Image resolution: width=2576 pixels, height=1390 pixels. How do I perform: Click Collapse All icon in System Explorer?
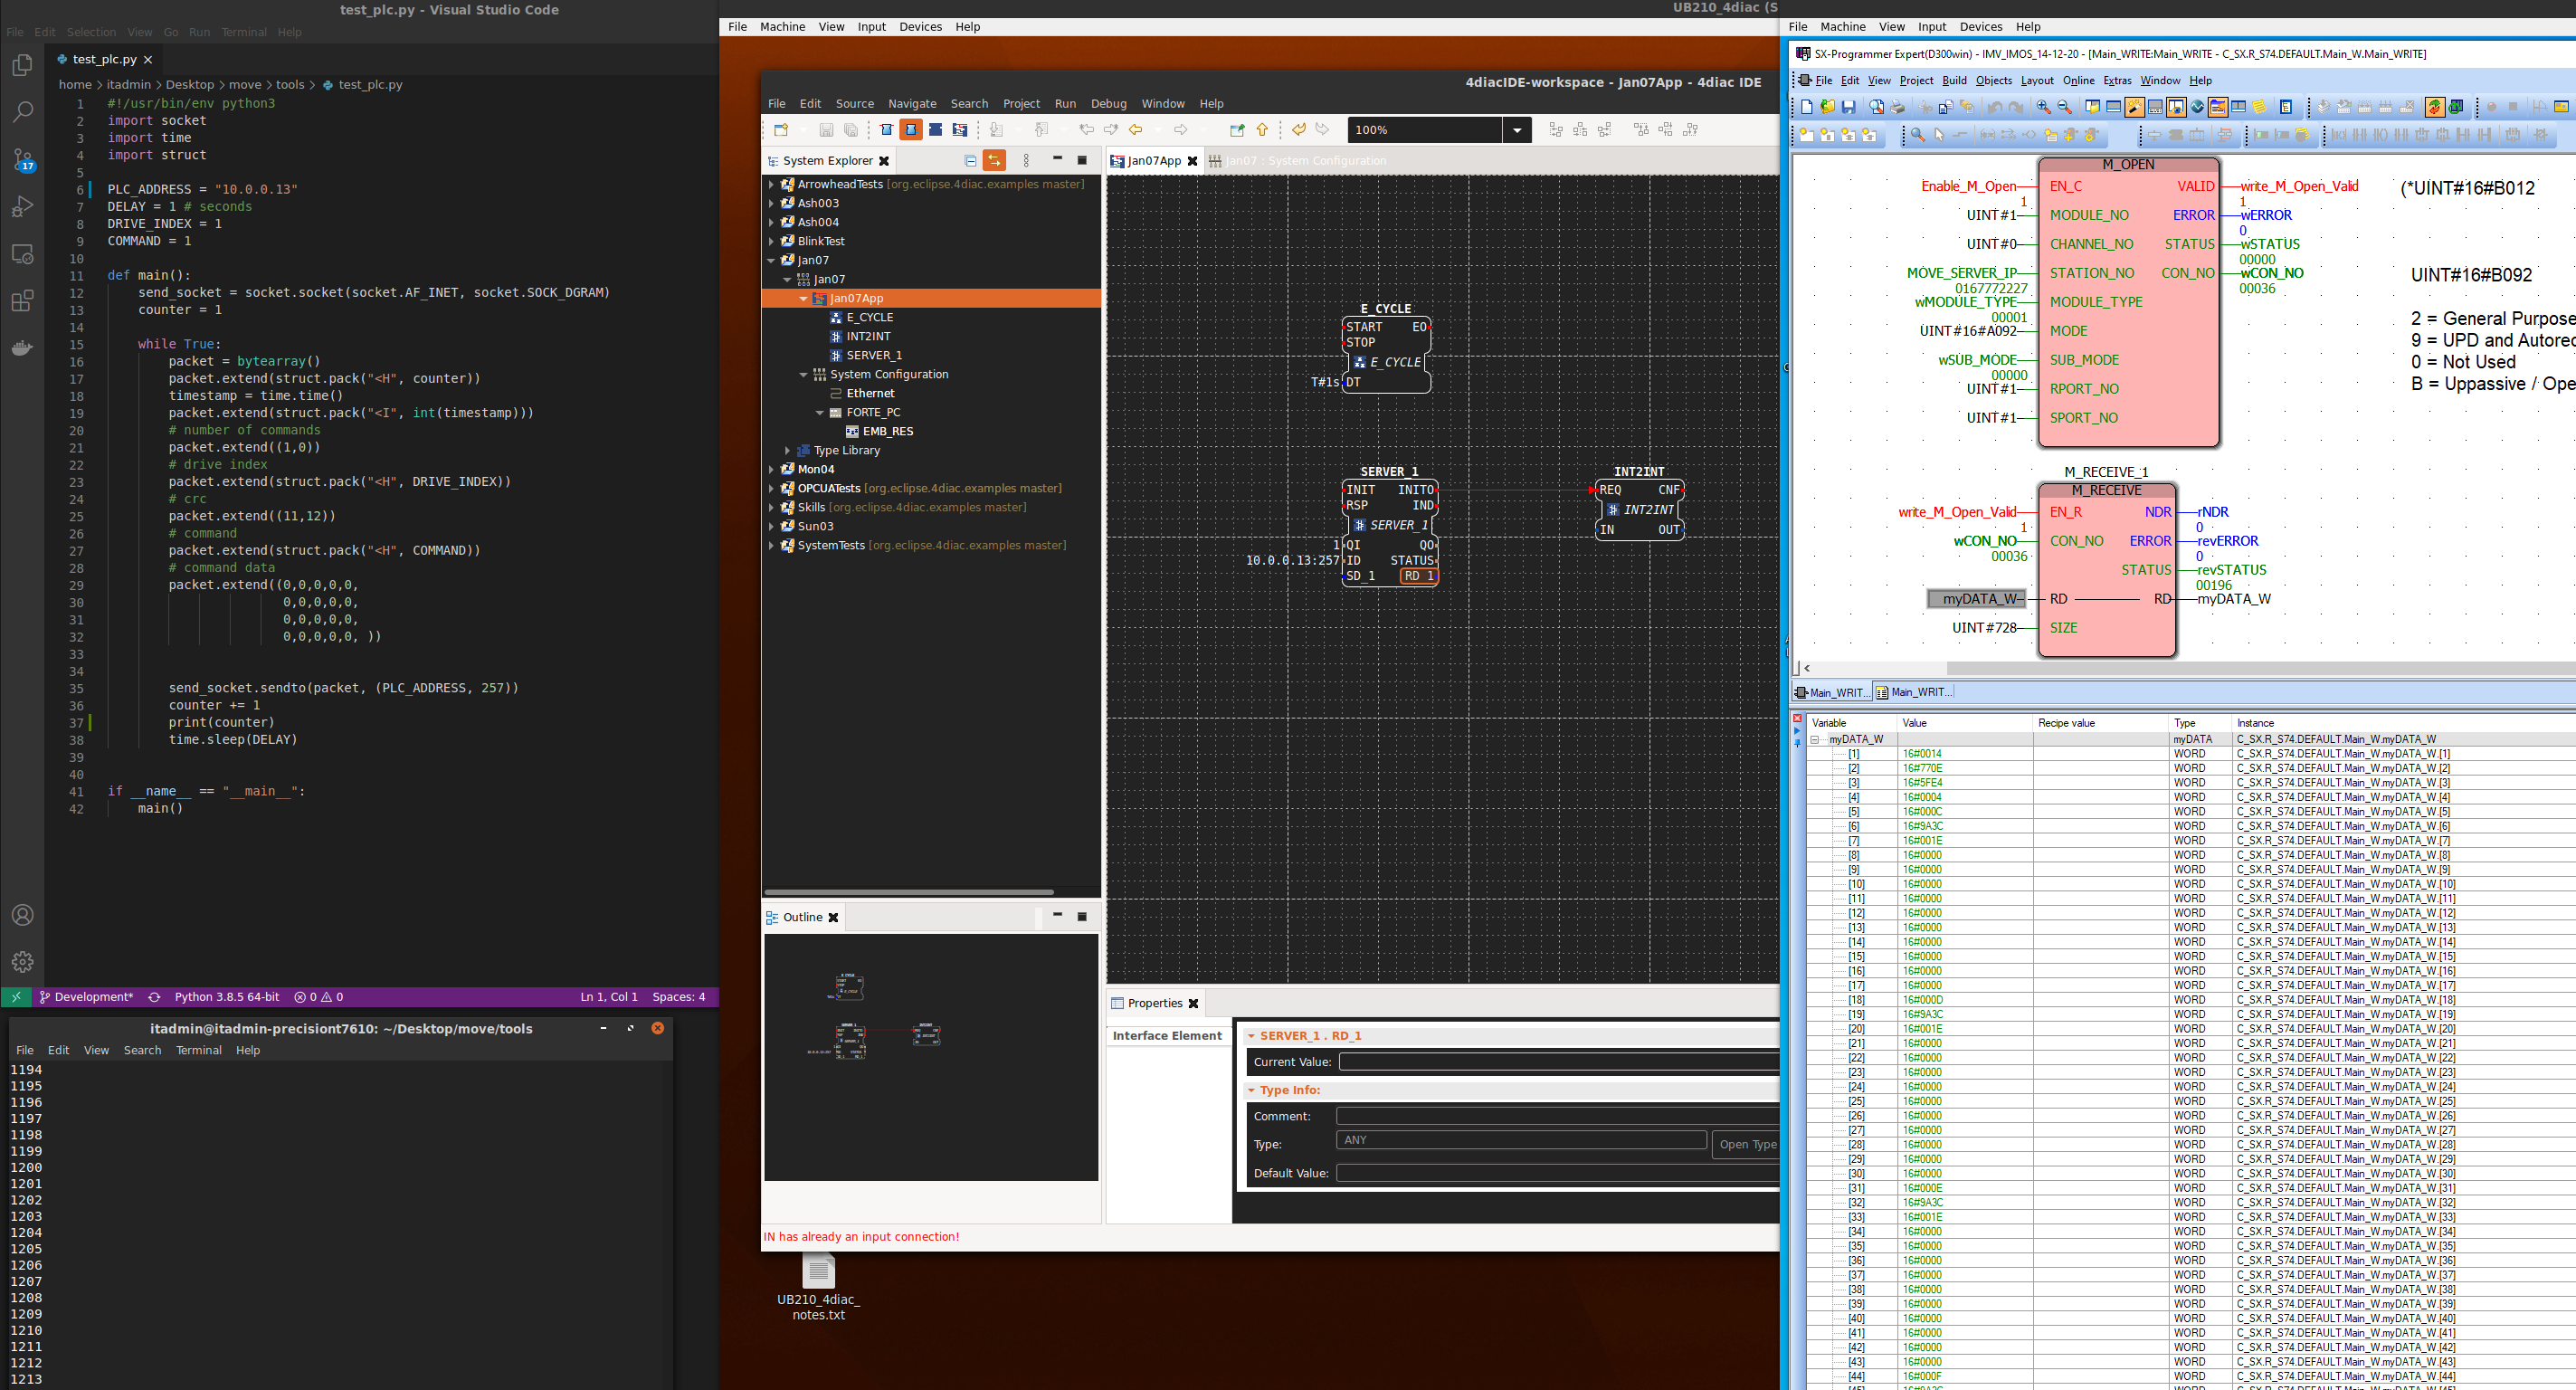pos(970,161)
